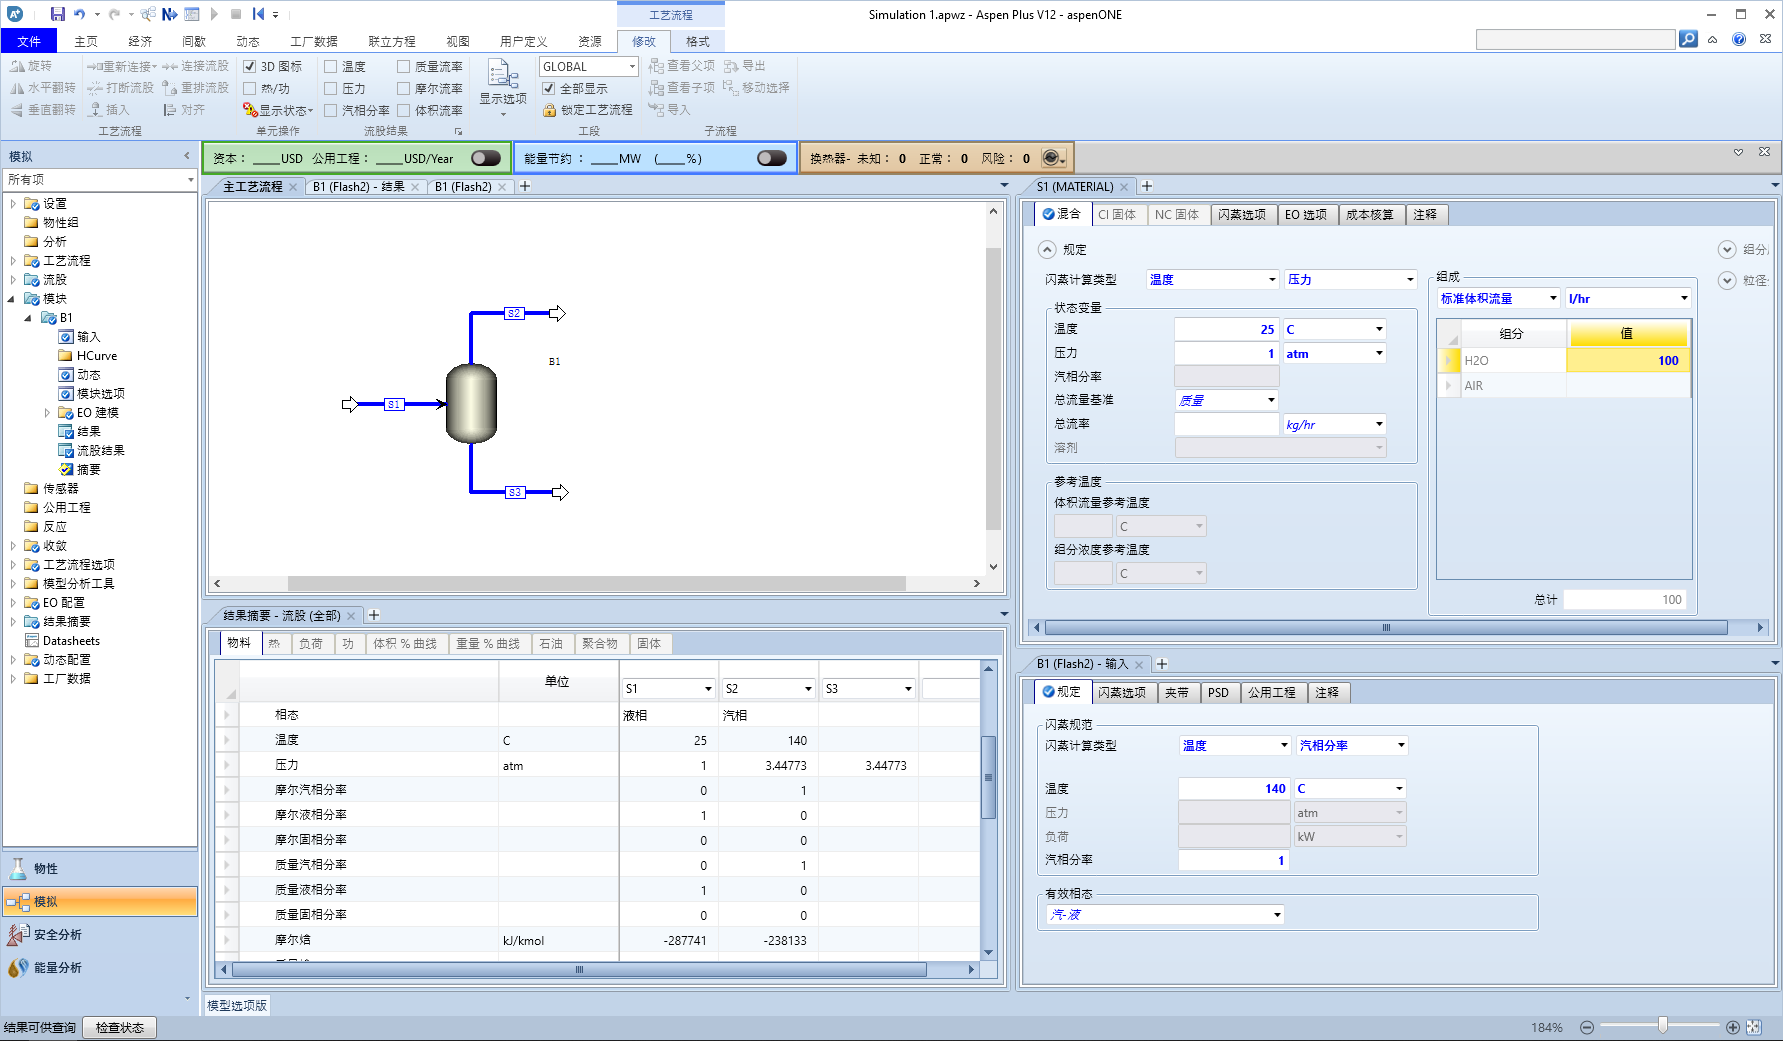
Task: Click the search icon next to the search box
Action: tap(1688, 39)
